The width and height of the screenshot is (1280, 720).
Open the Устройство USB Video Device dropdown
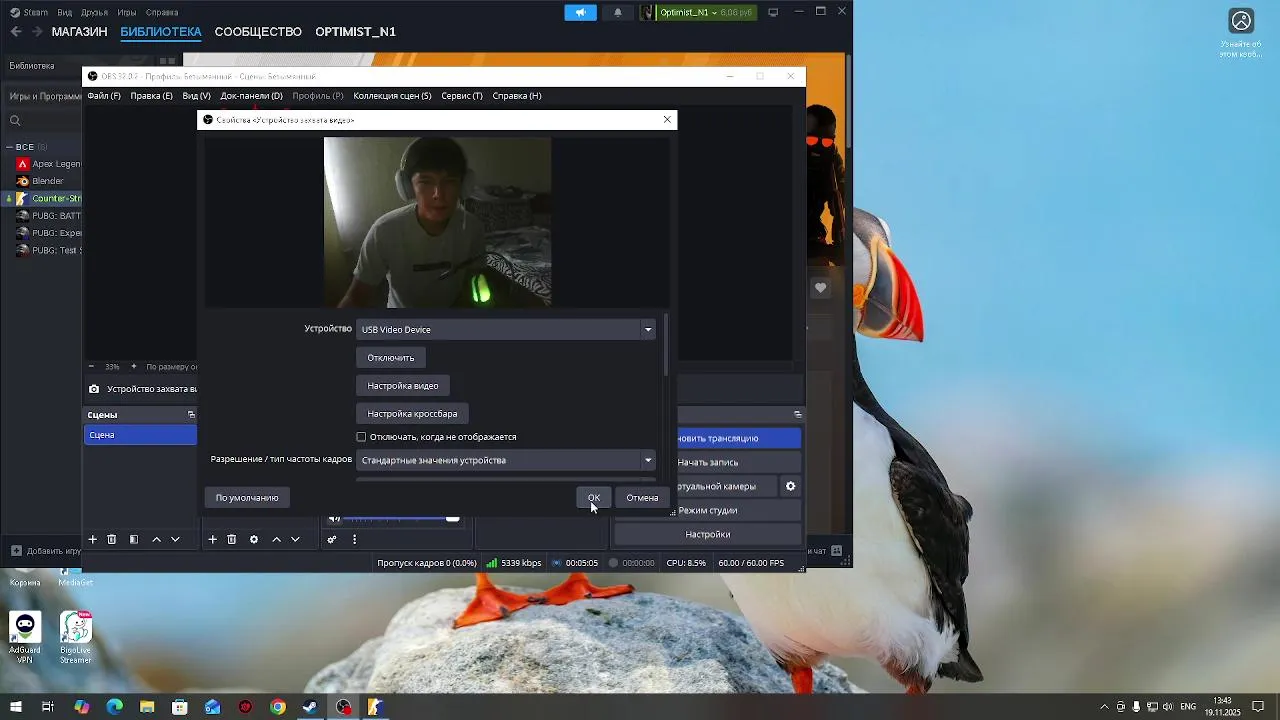pos(506,329)
